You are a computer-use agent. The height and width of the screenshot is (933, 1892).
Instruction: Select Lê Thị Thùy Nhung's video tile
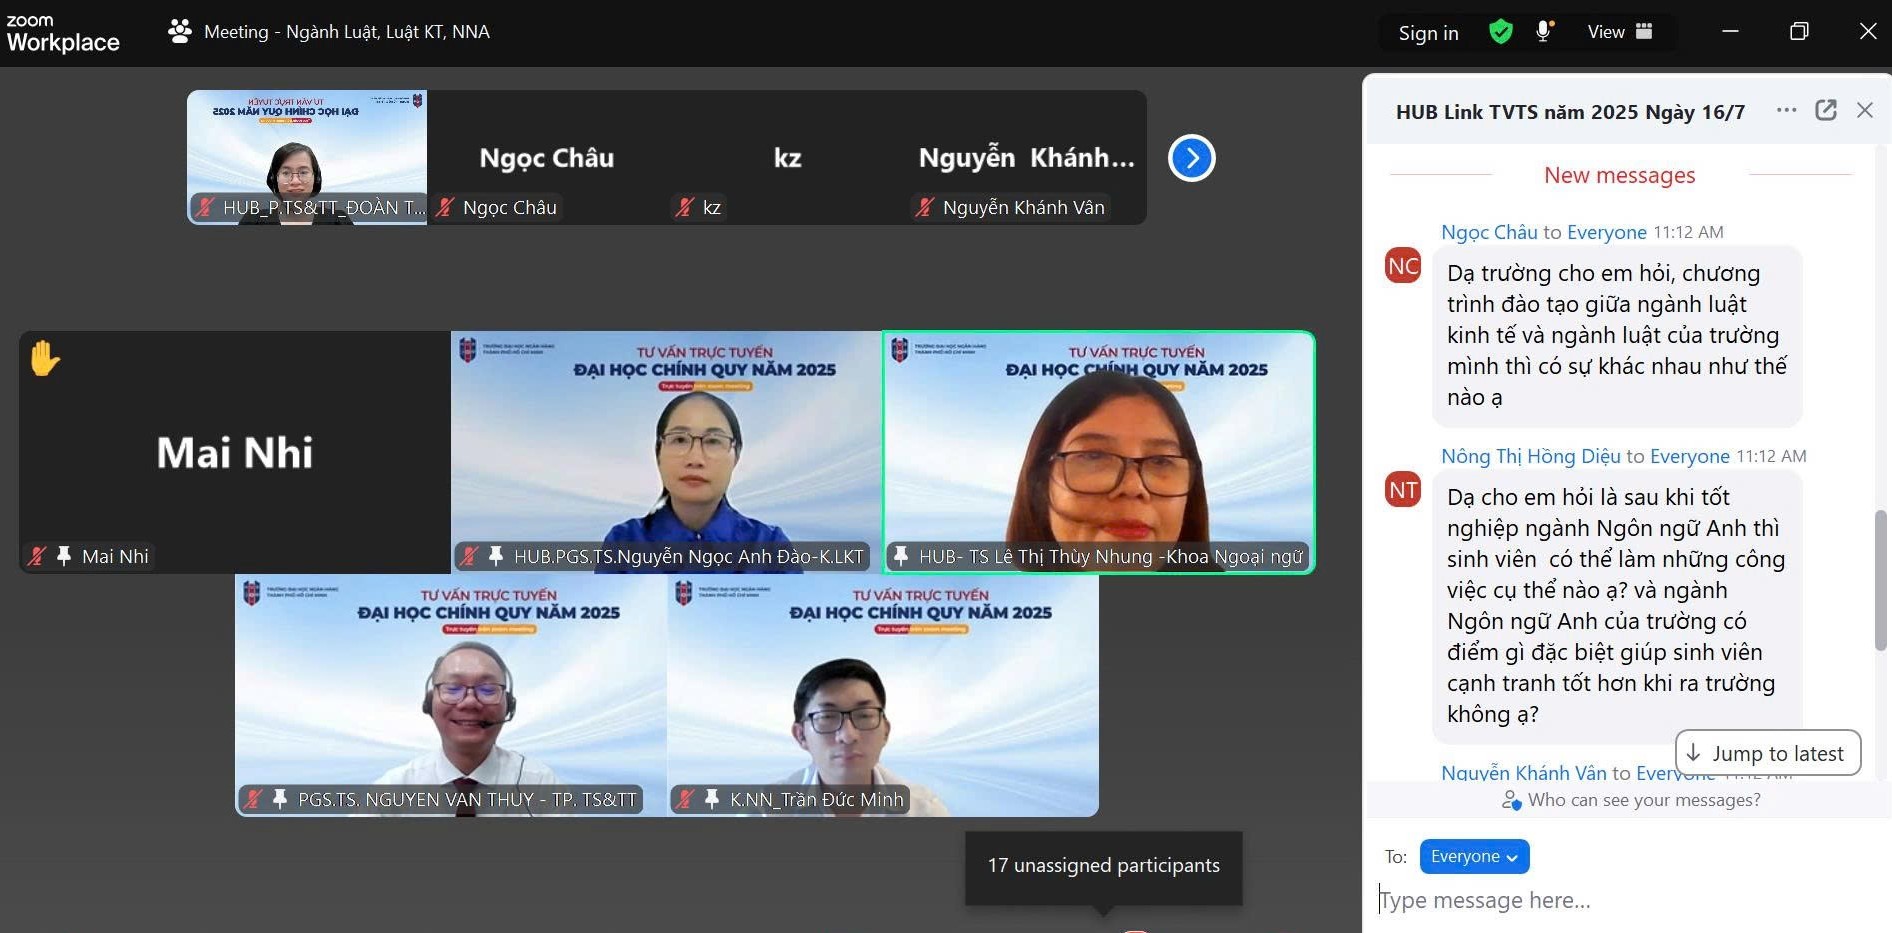(x=1099, y=452)
